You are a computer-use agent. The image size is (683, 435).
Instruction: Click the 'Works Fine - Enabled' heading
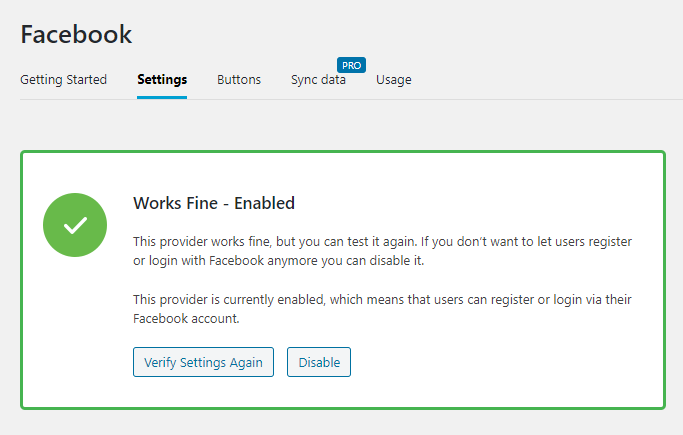tap(214, 203)
